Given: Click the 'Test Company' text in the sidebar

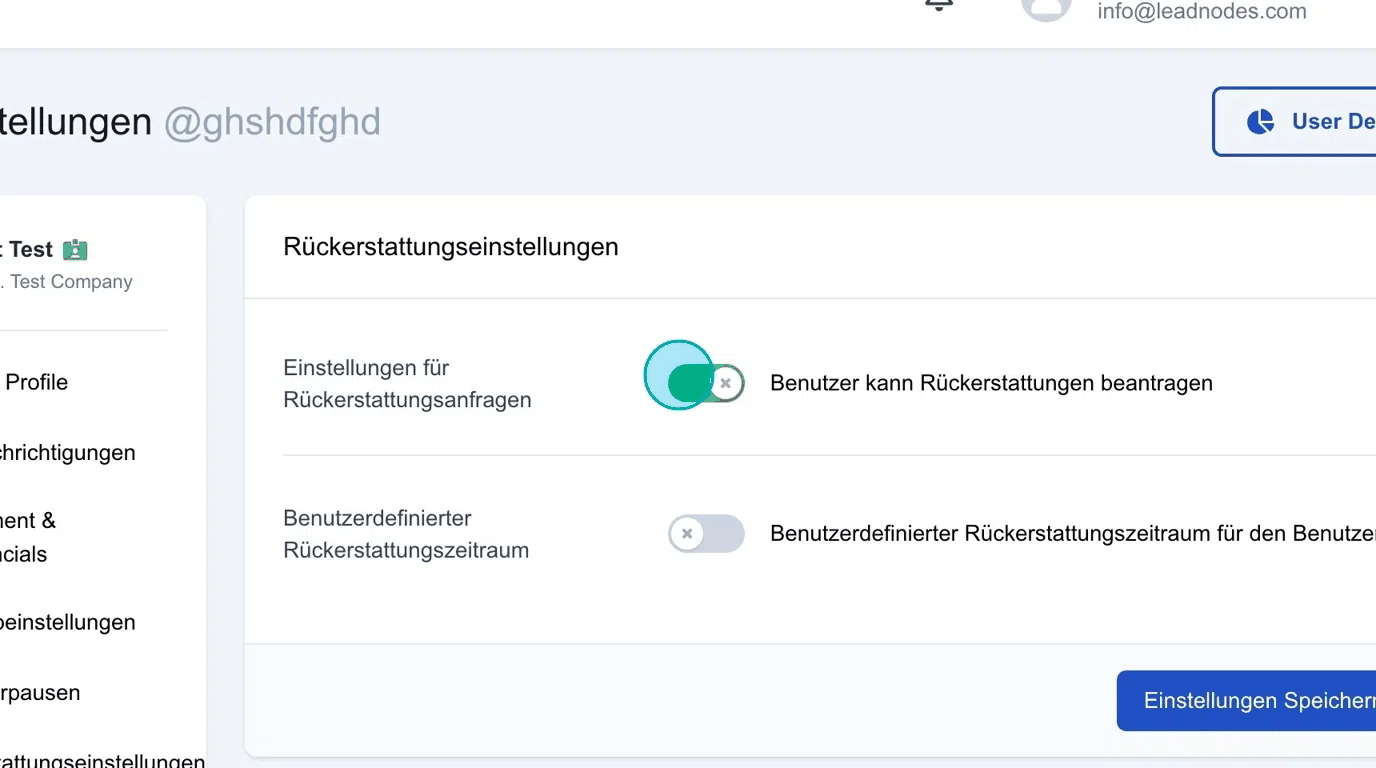Looking at the screenshot, I should 71,282.
